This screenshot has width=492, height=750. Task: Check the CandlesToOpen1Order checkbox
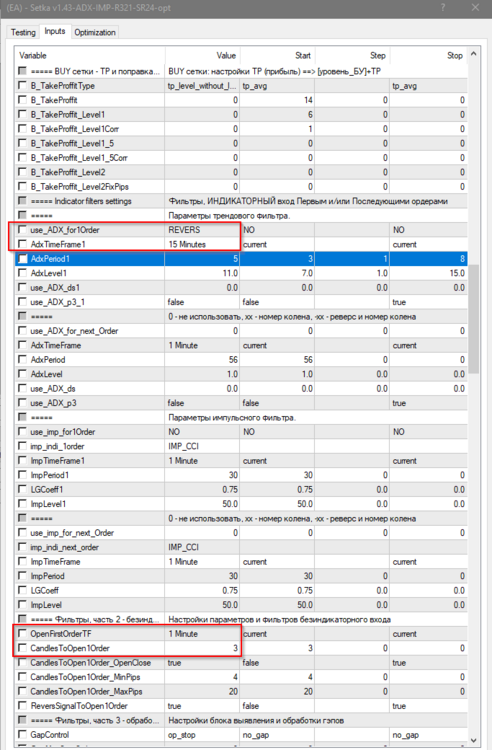tap(22, 648)
